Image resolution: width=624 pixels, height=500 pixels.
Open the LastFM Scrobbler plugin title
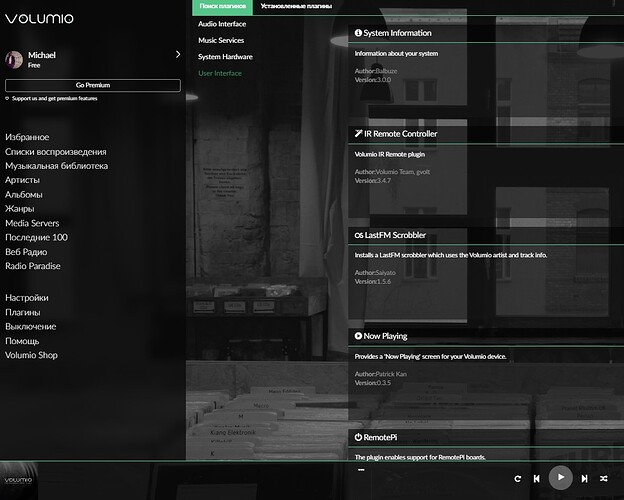click(395, 235)
